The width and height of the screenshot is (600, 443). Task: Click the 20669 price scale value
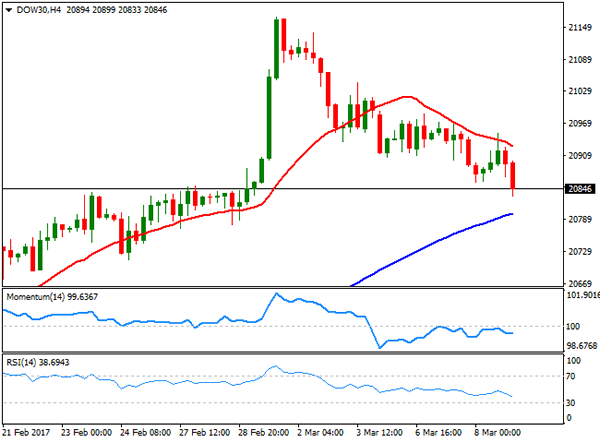point(580,283)
